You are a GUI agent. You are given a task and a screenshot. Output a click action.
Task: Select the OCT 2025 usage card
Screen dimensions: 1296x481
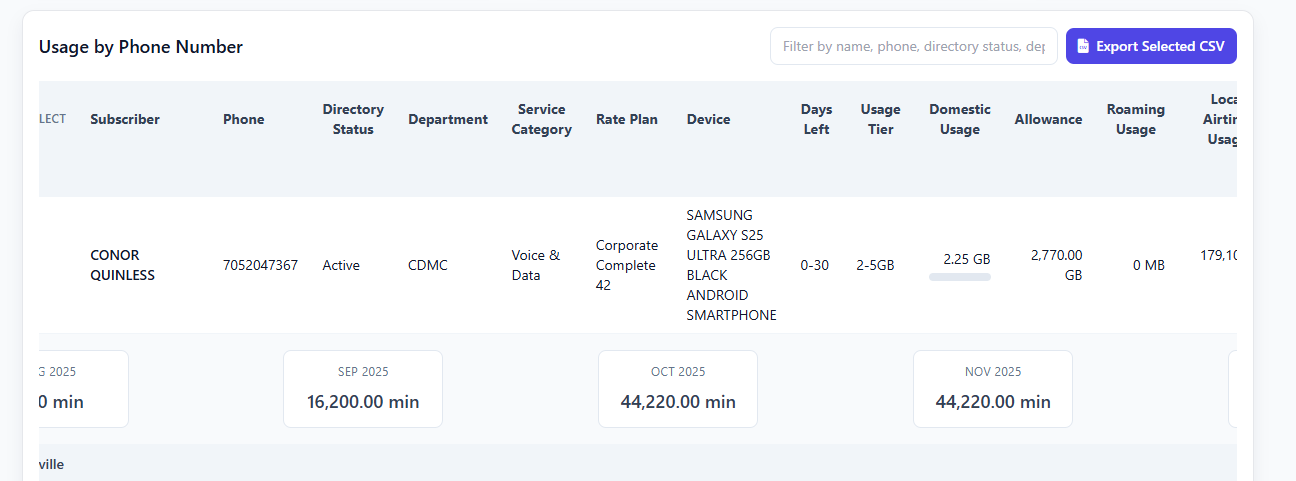[678, 389]
